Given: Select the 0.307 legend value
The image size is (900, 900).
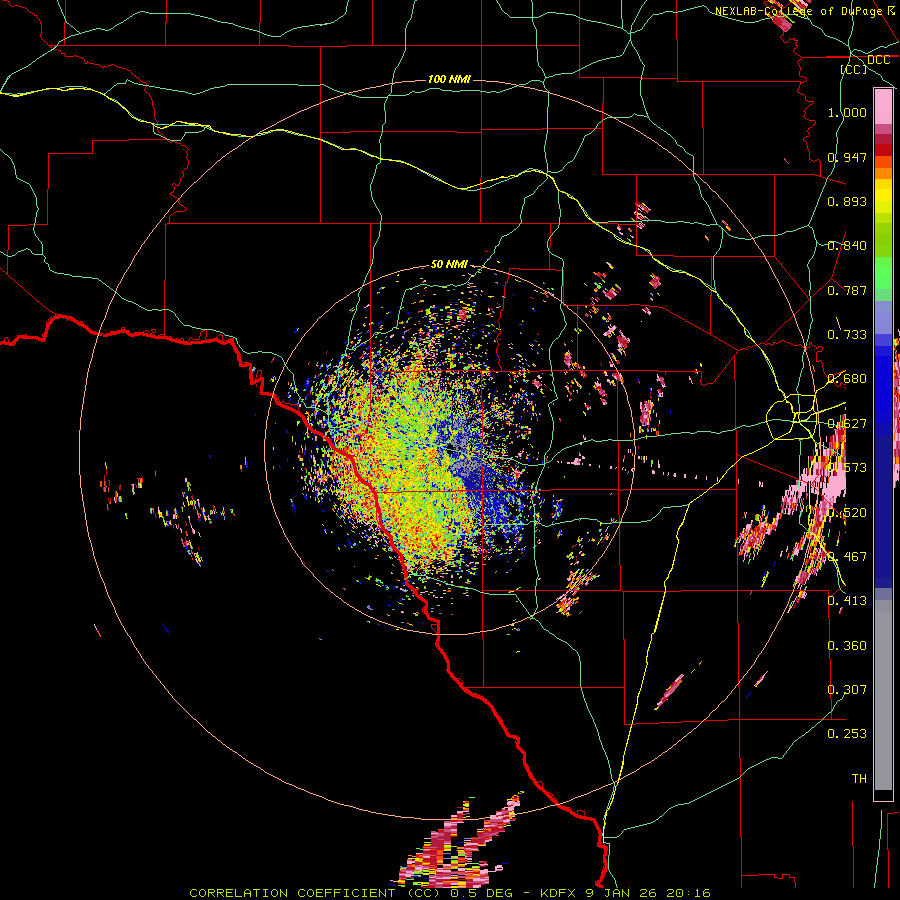Looking at the screenshot, I should [x=847, y=689].
